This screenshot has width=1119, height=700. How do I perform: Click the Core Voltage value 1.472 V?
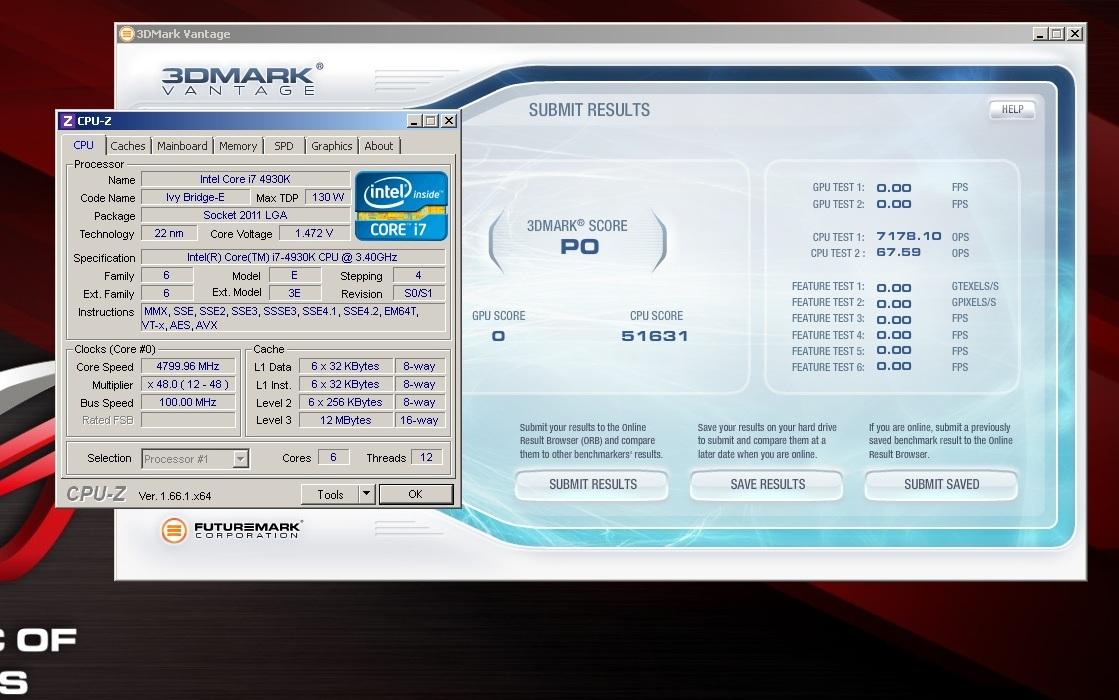click(x=314, y=233)
